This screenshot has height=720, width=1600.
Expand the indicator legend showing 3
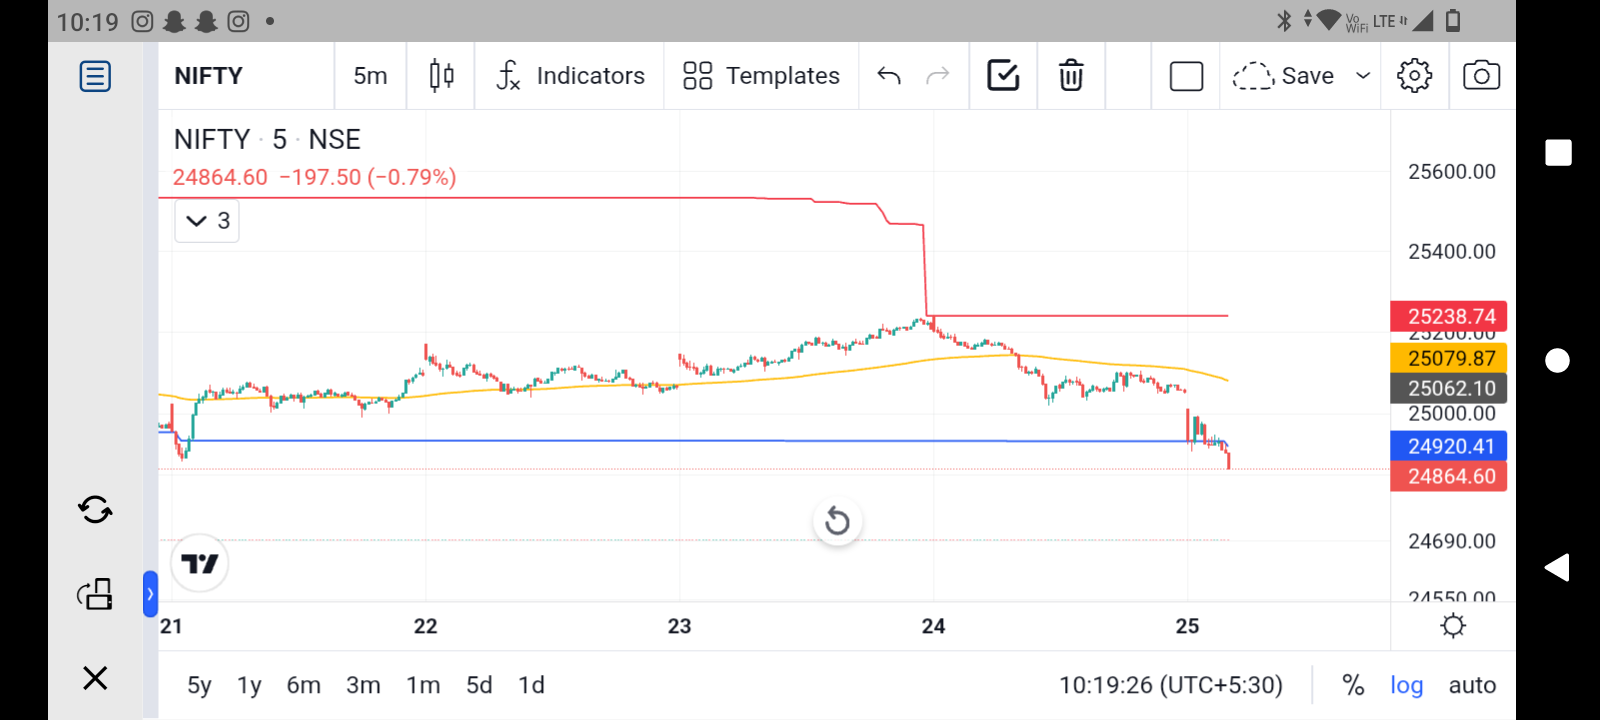tap(207, 221)
